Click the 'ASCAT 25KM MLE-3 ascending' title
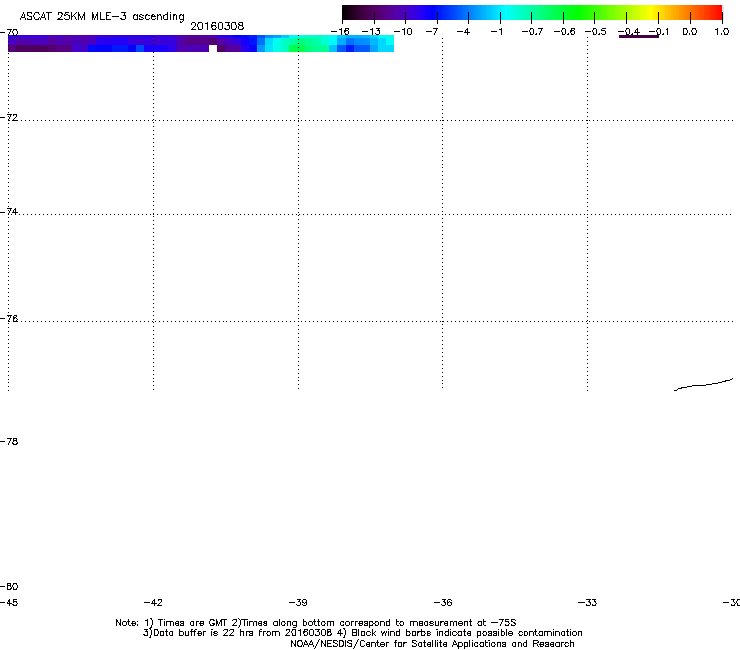The width and height of the screenshot is (740, 650). [102, 17]
